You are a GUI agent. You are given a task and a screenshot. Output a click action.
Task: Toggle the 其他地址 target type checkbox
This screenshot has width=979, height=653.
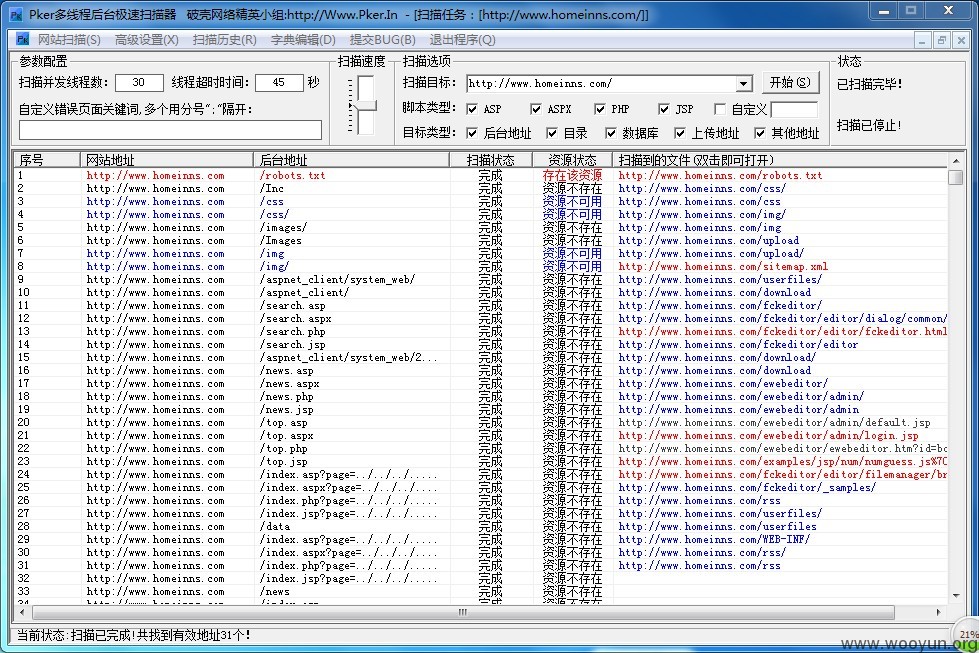(x=759, y=133)
